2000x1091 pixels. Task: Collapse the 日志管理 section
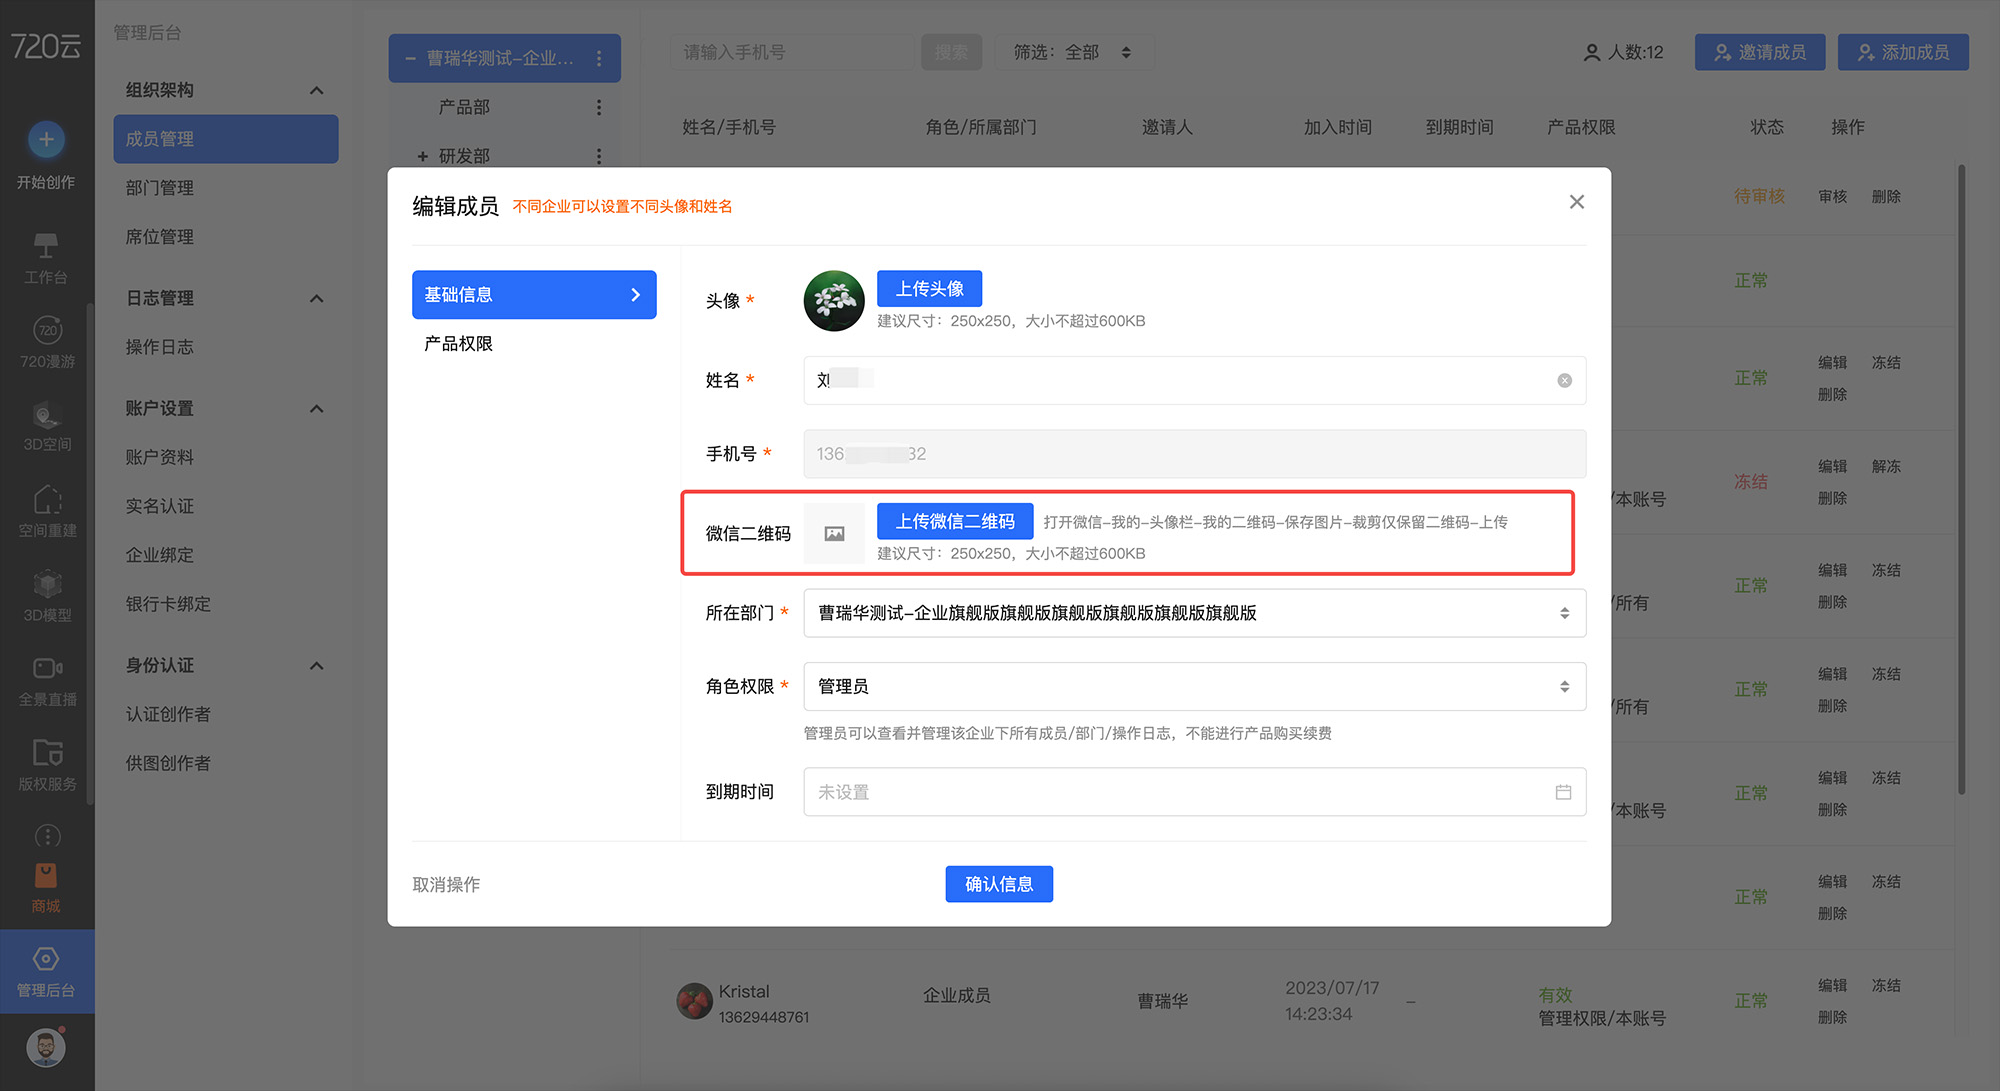pos(316,298)
